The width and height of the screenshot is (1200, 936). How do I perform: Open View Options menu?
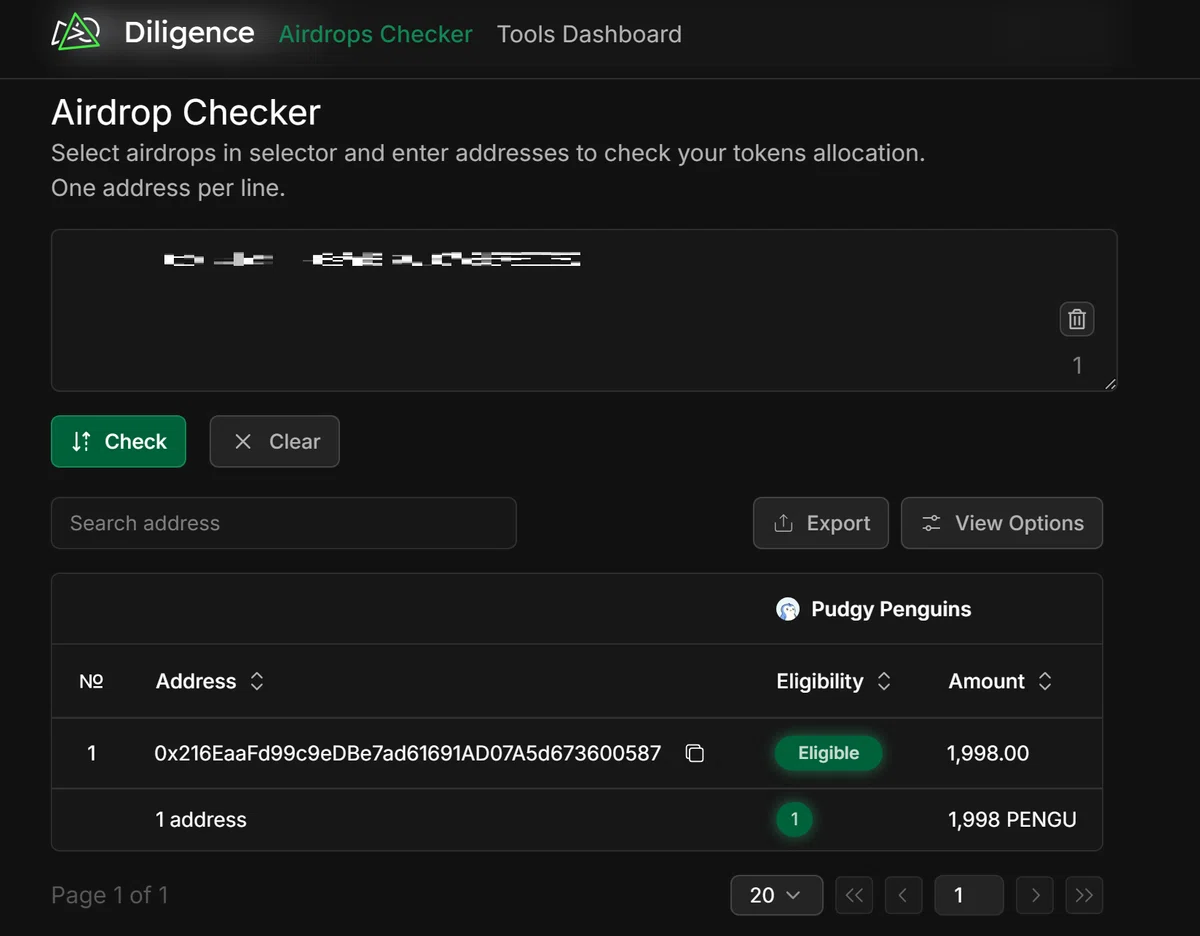coord(1002,523)
